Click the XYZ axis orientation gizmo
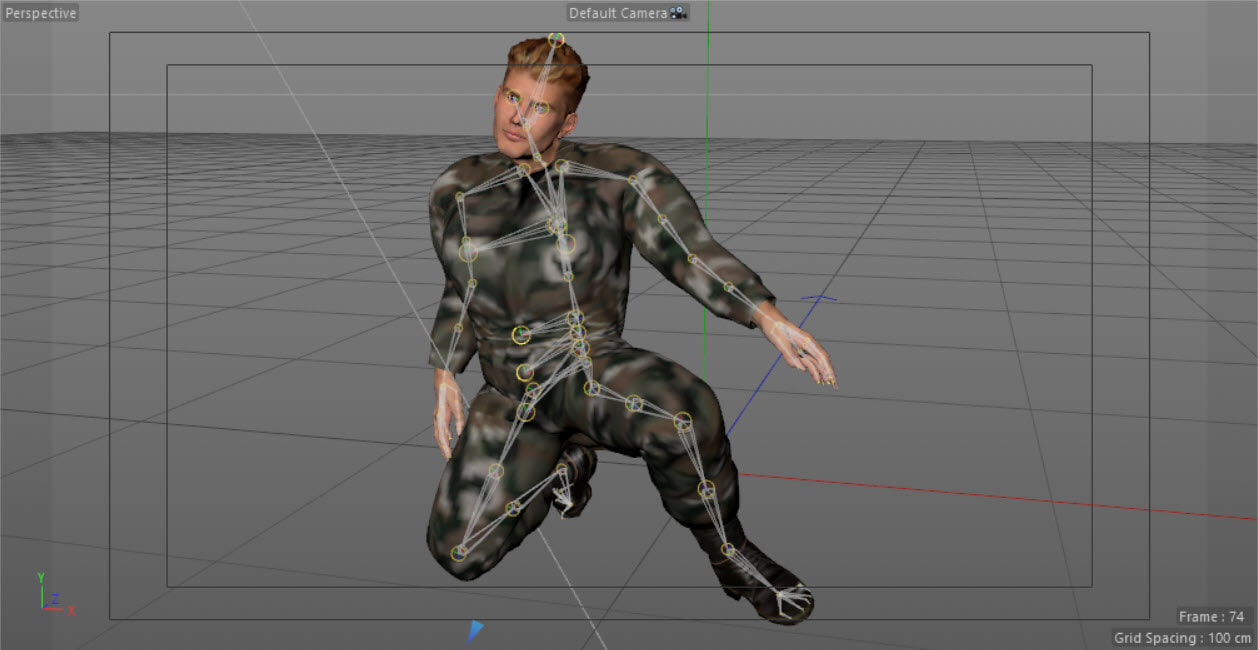The width and height of the screenshot is (1258, 650). 54,594
